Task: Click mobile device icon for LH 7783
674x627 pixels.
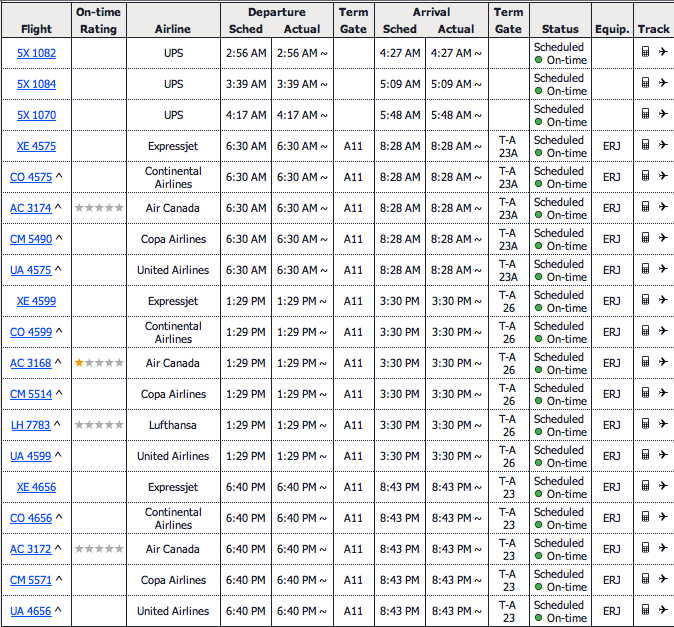Action: click(x=645, y=423)
